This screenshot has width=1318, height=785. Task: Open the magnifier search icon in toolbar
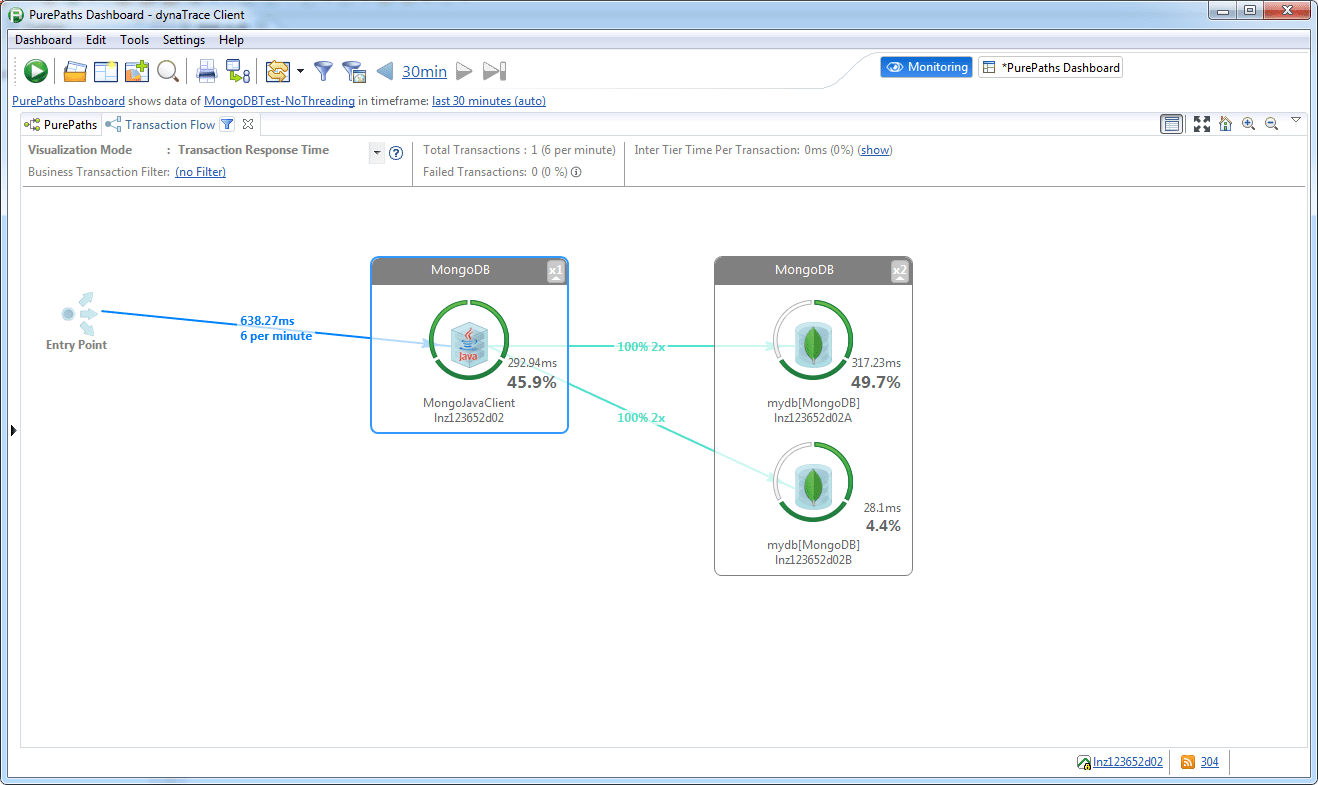[x=167, y=71]
